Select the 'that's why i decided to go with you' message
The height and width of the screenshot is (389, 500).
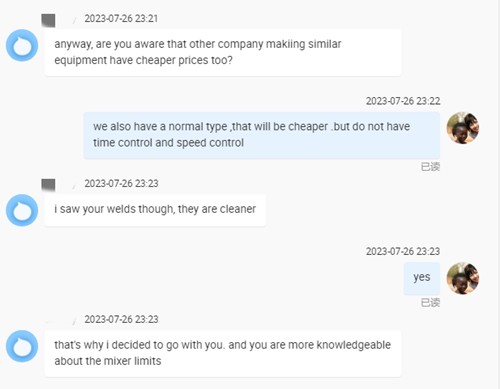coord(223,353)
